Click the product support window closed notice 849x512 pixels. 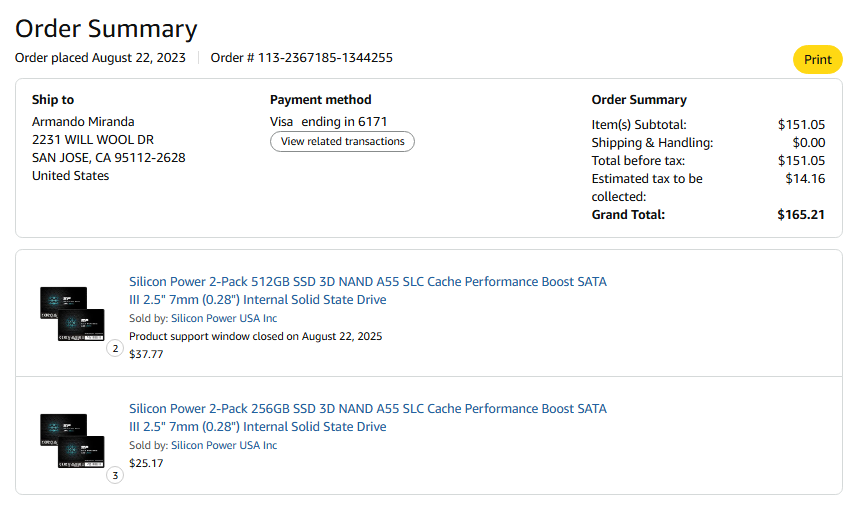(x=255, y=336)
